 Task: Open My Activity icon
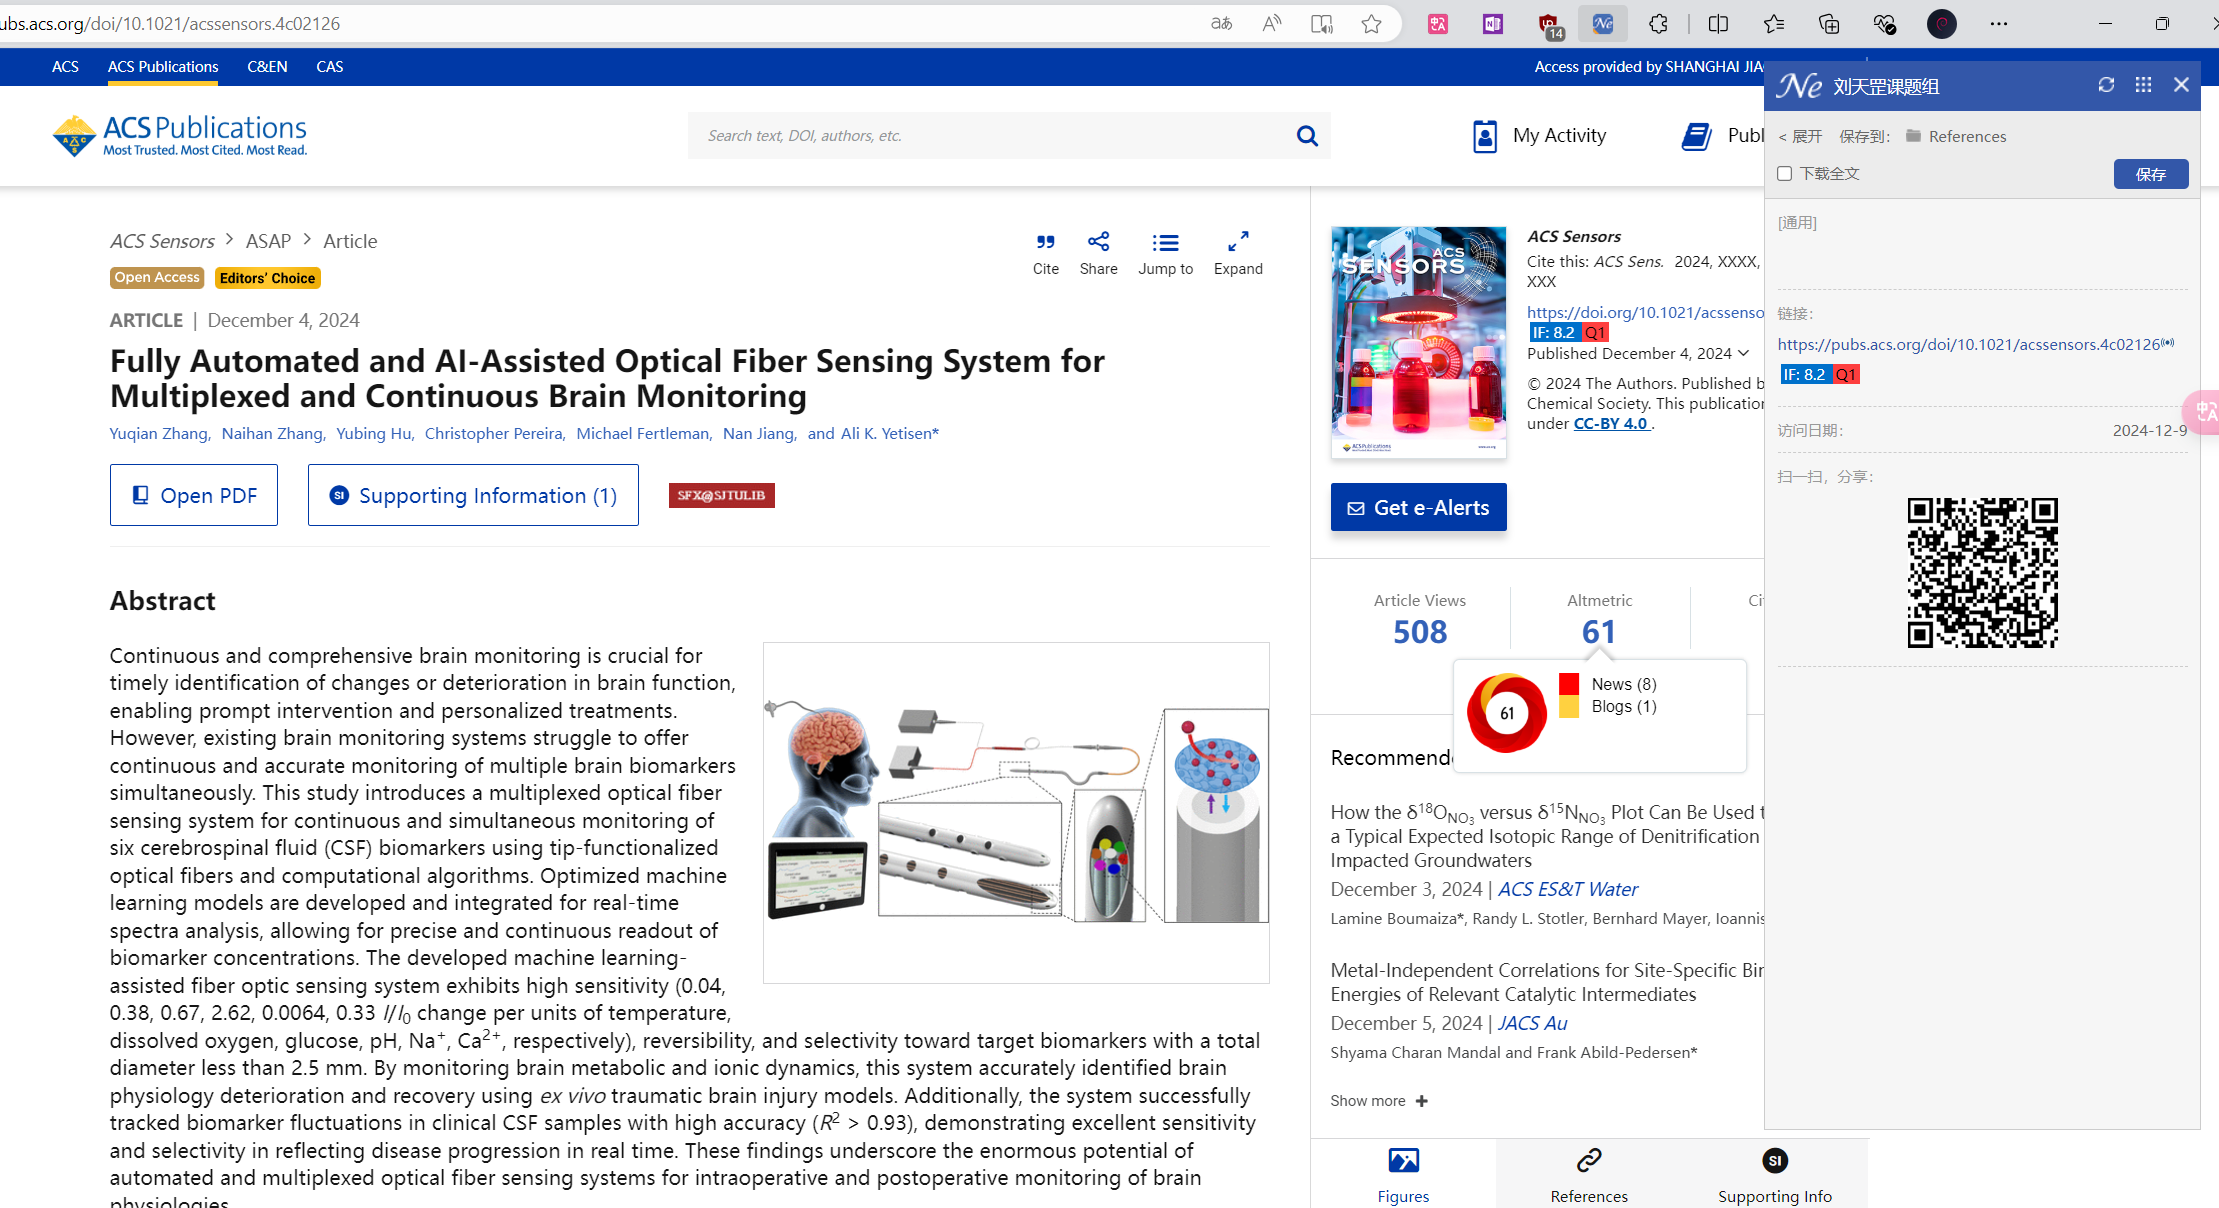pos(1485,136)
